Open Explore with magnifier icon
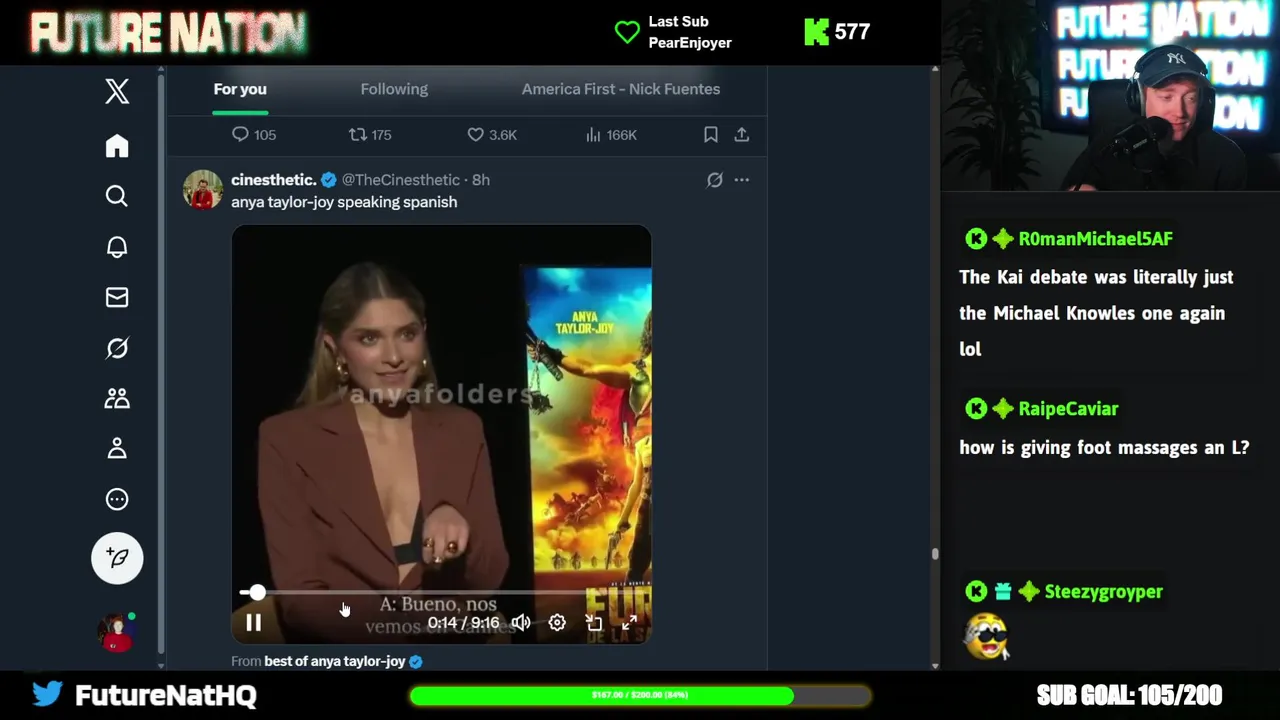The image size is (1280, 720). 117,196
